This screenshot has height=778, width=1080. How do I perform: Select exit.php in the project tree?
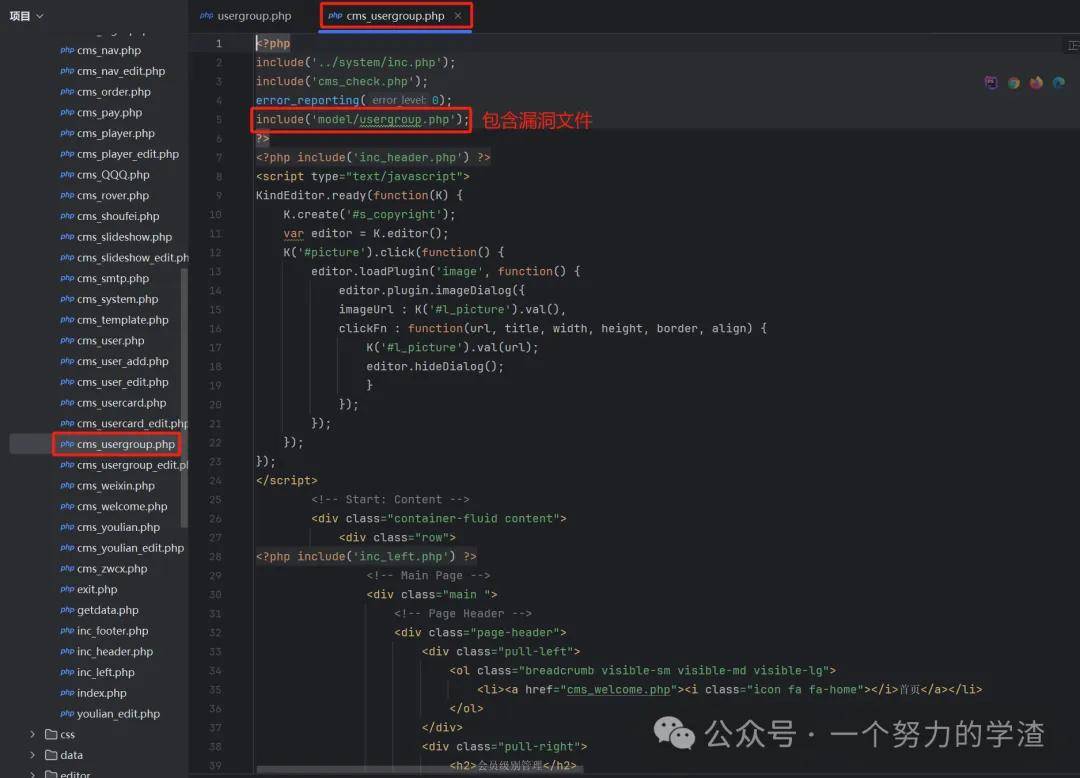pyautogui.click(x=89, y=589)
